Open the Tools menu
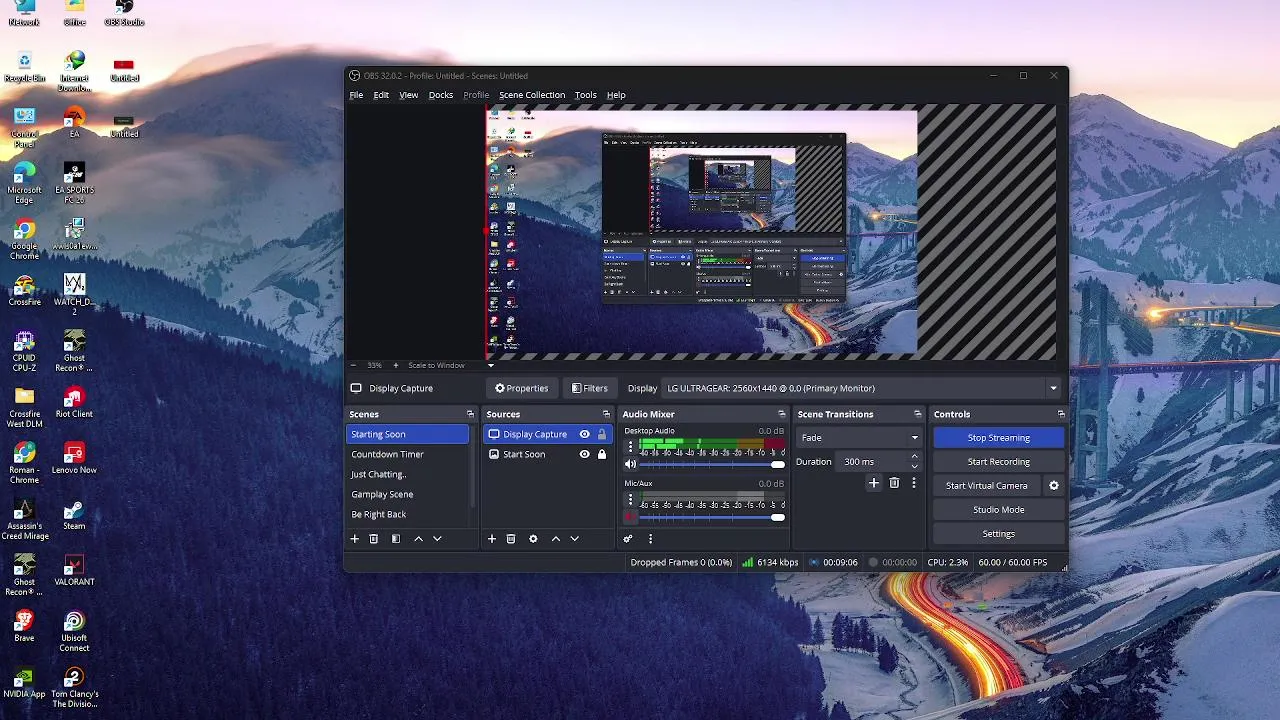 [585, 95]
